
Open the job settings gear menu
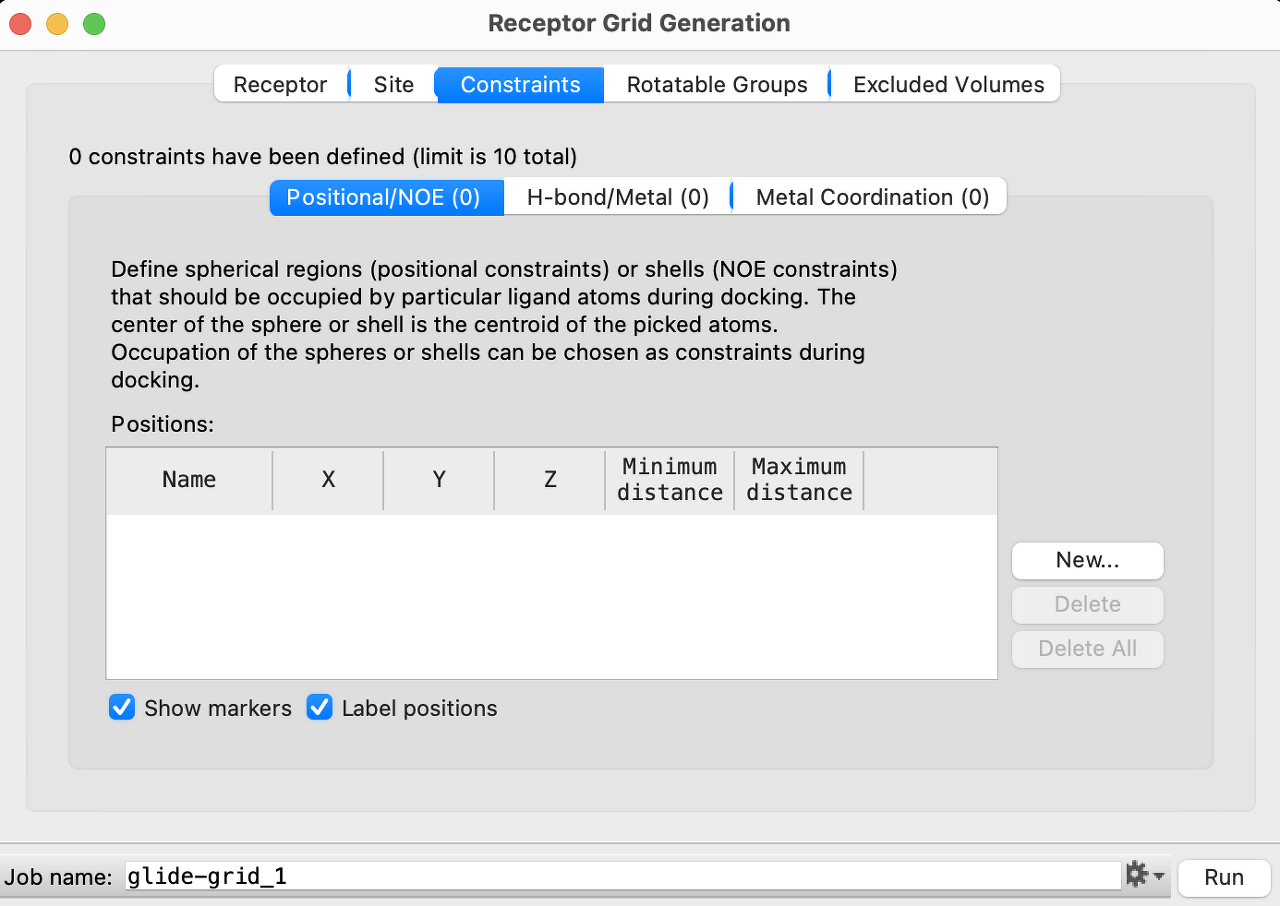(1144, 876)
